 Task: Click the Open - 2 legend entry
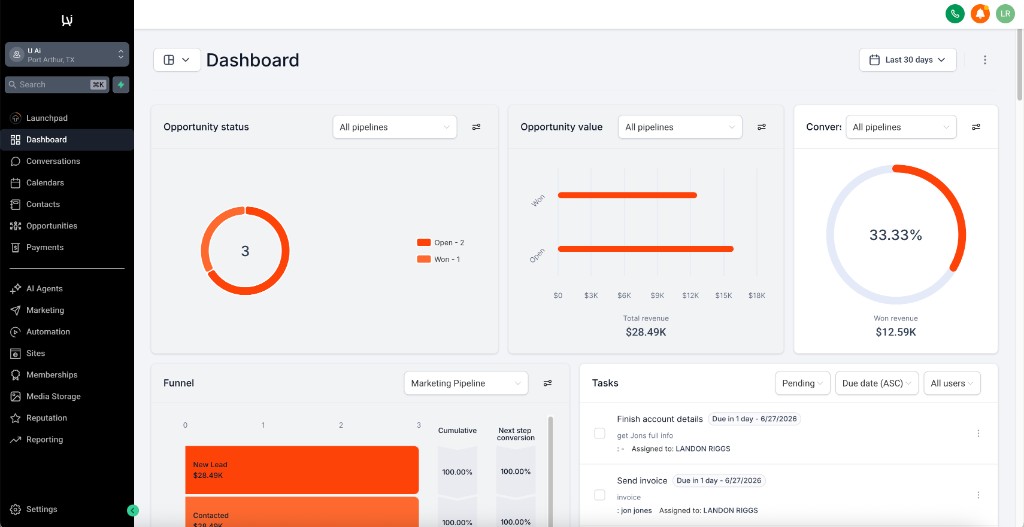point(441,242)
